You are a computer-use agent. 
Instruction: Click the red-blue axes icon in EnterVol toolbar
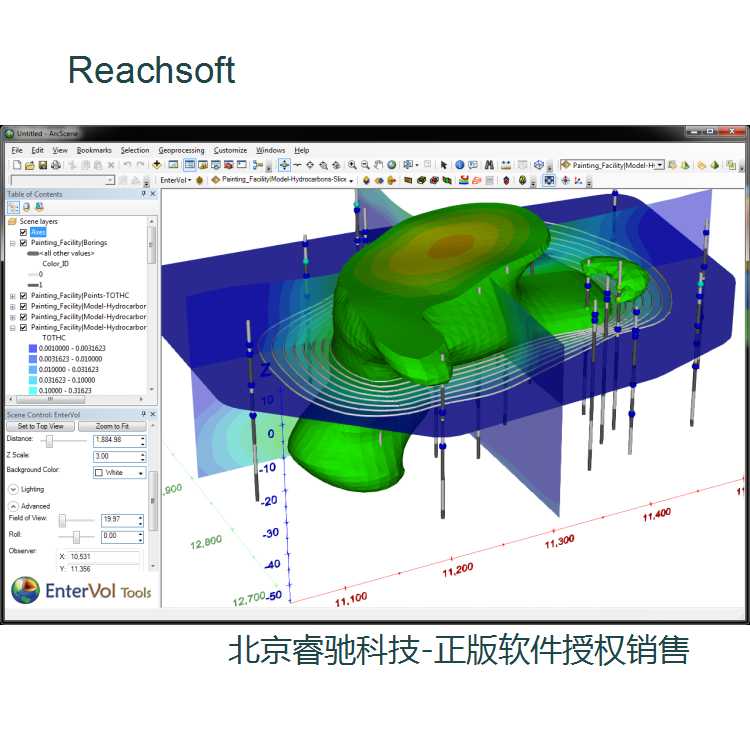point(578,180)
